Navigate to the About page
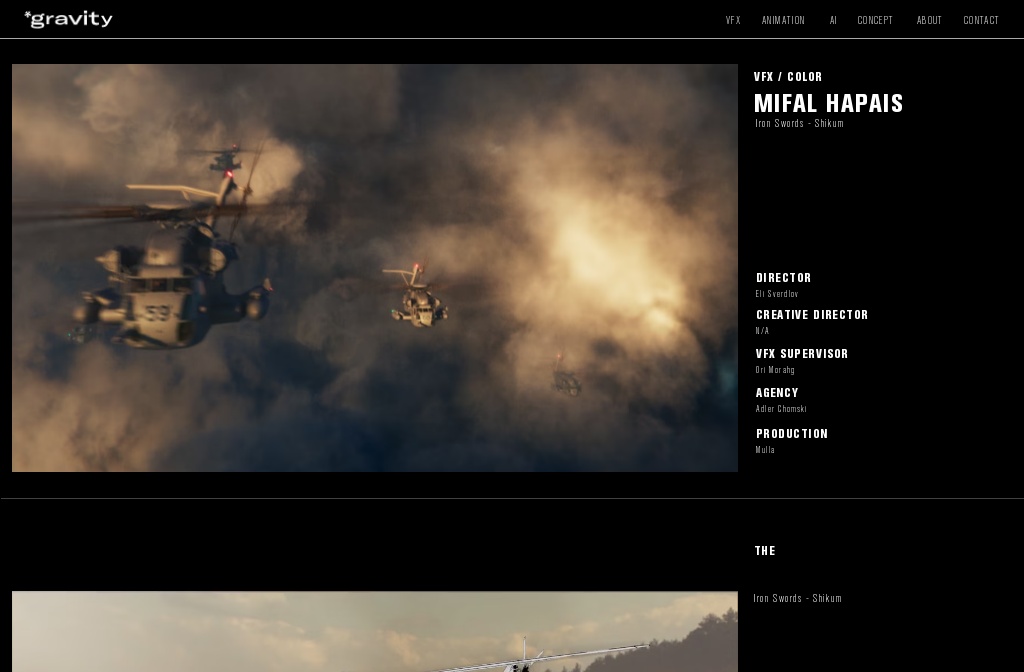The height and width of the screenshot is (672, 1024). pyautogui.click(x=929, y=20)
